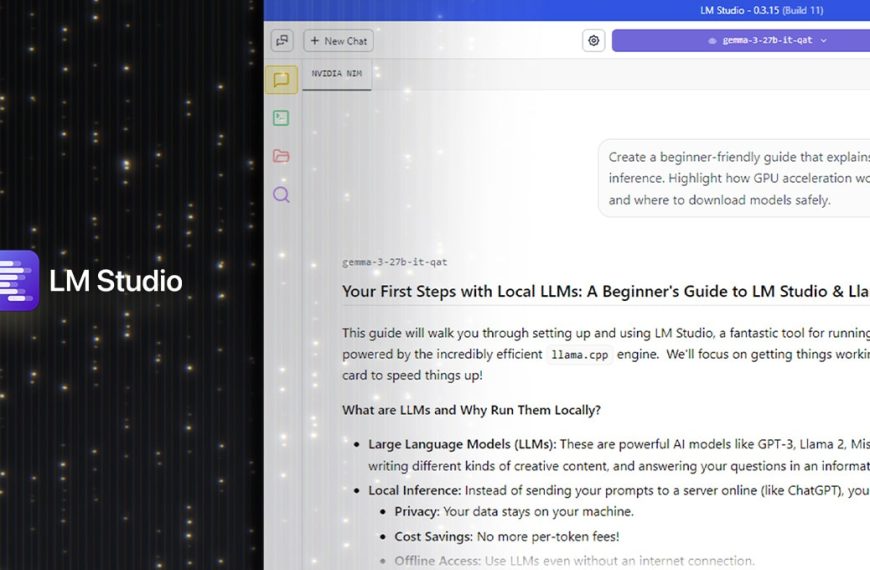Start a New Chat
Viewport: 870px width, 570px height.
pyautogui.click(x=339, y=41)
